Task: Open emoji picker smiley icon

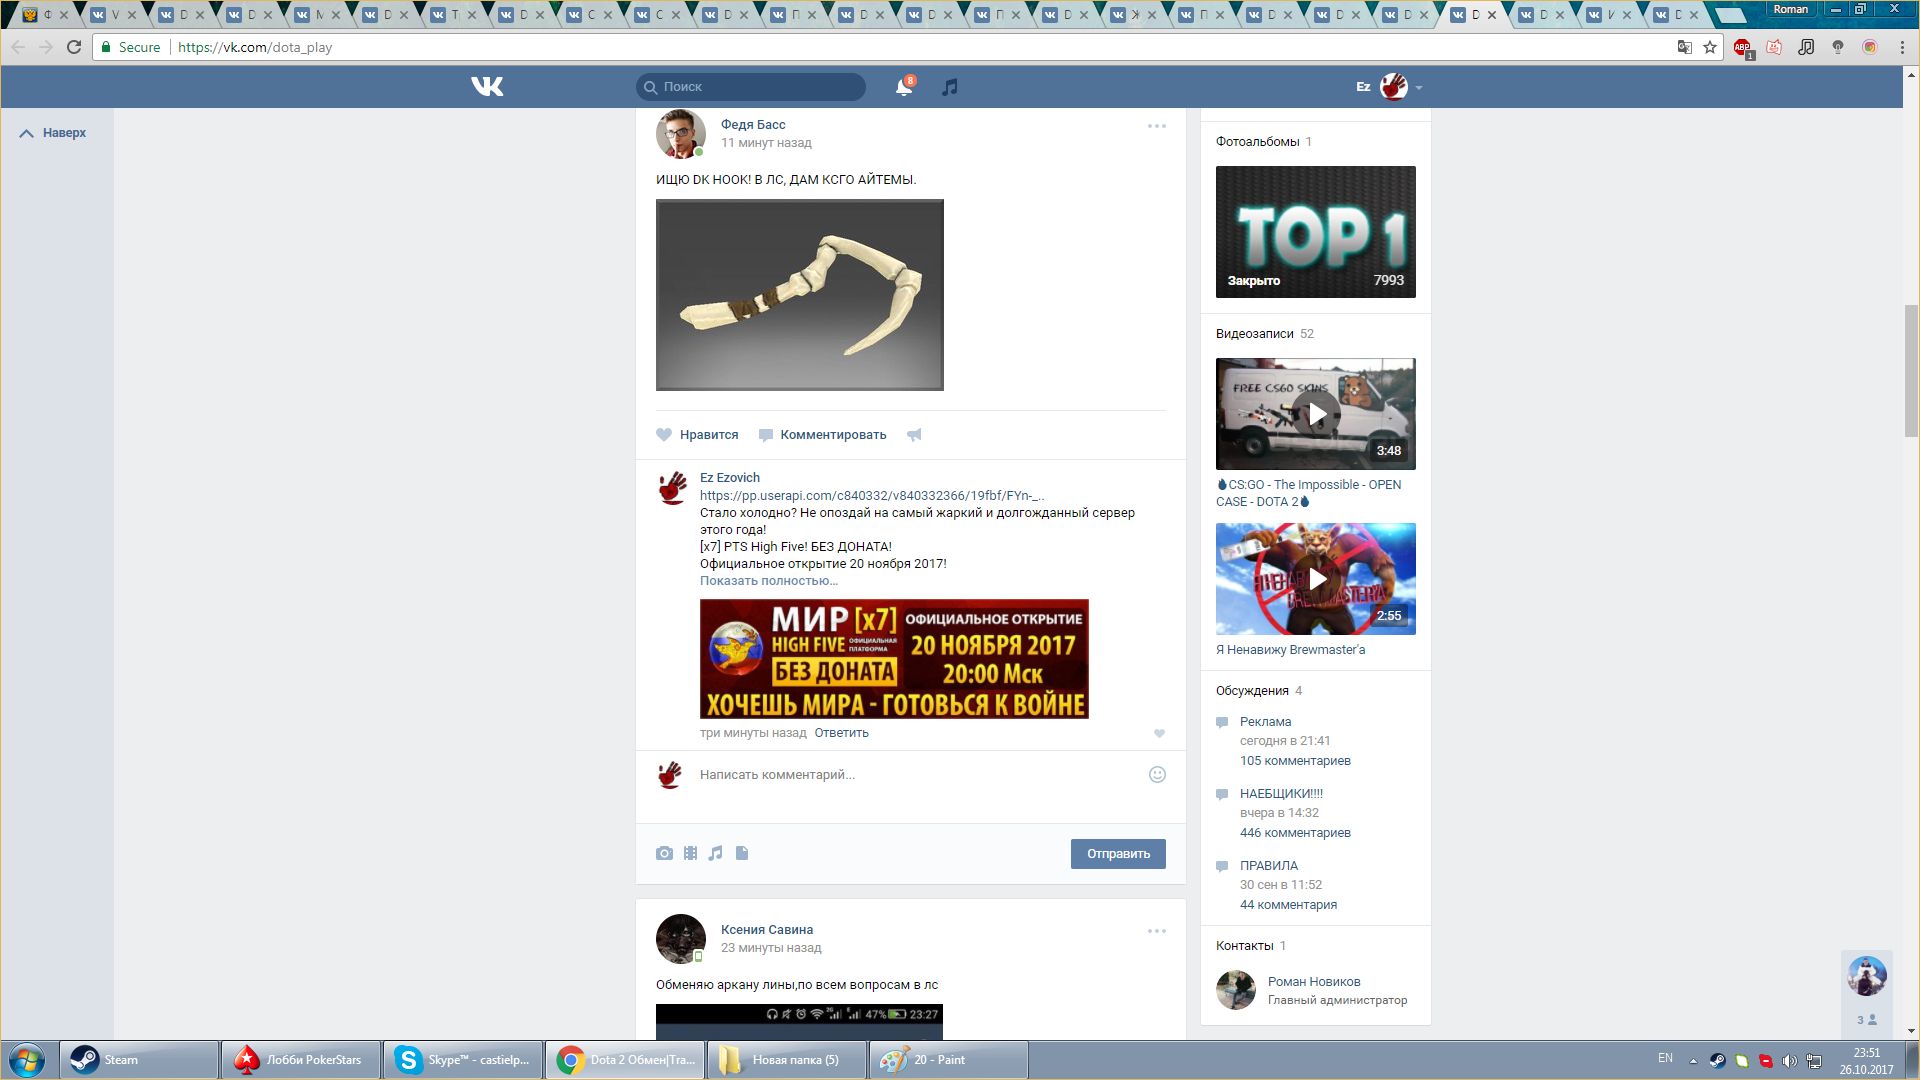Action: click(1157, 774)
